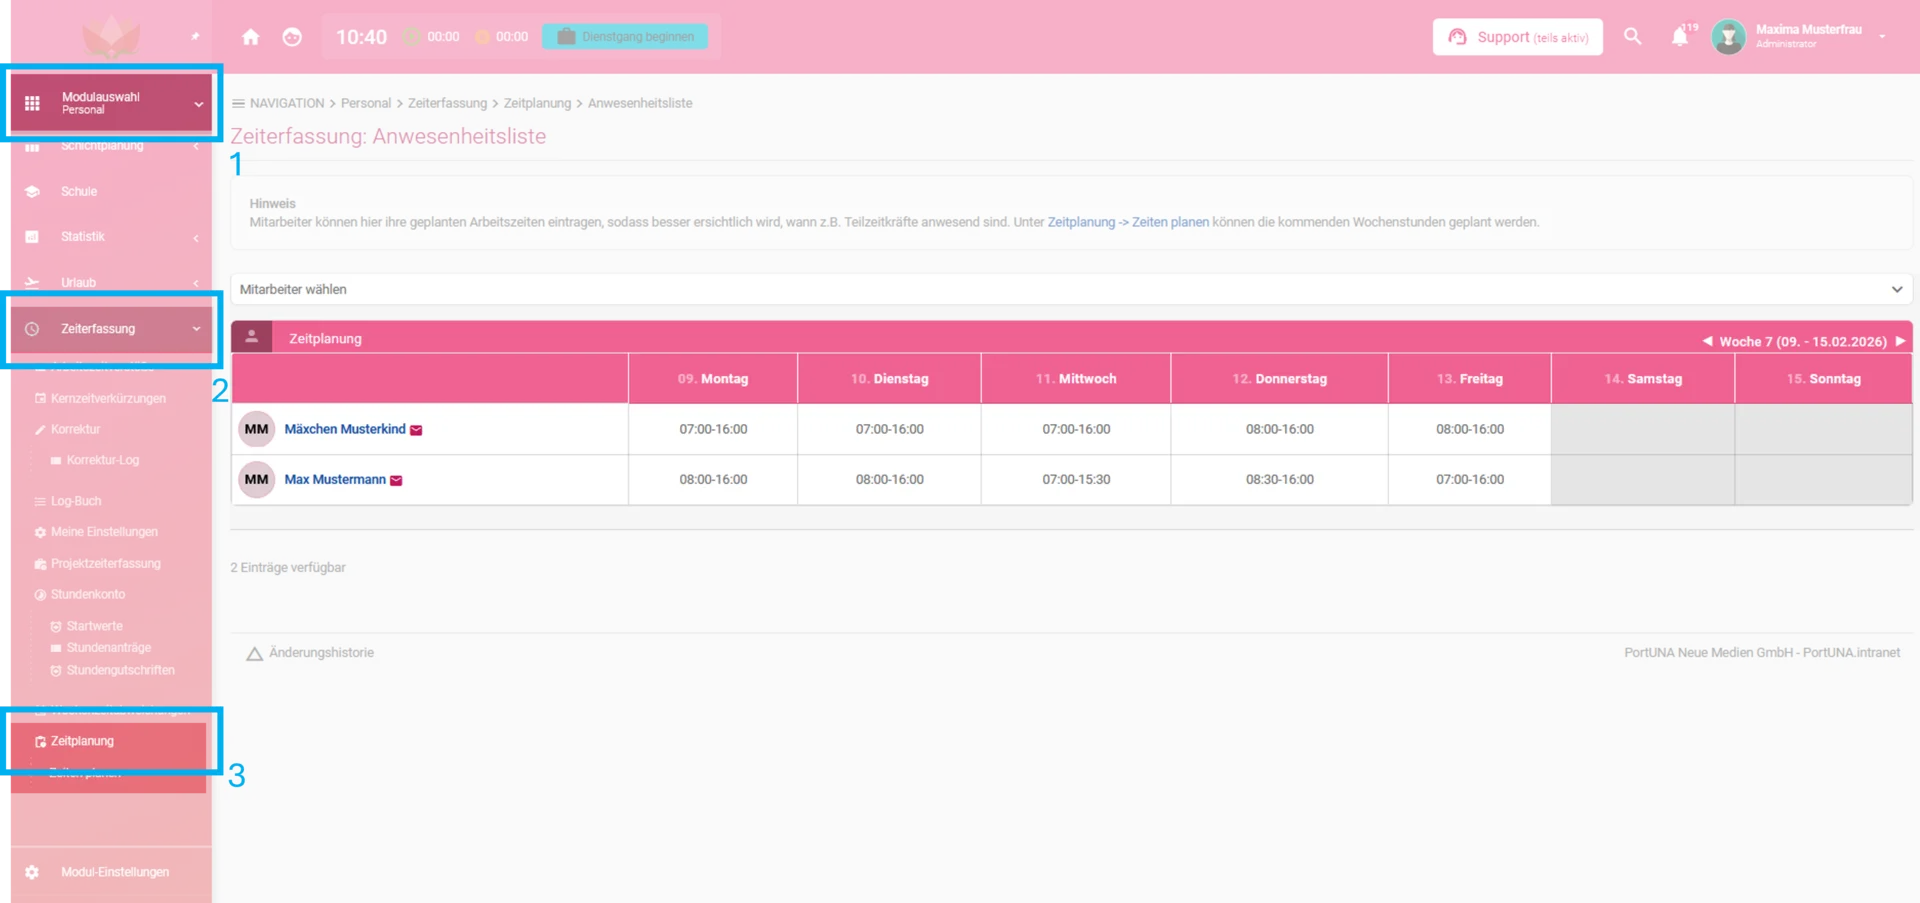
Task: Click the person icon in Zeitplanung header
Action: point(252,338)
